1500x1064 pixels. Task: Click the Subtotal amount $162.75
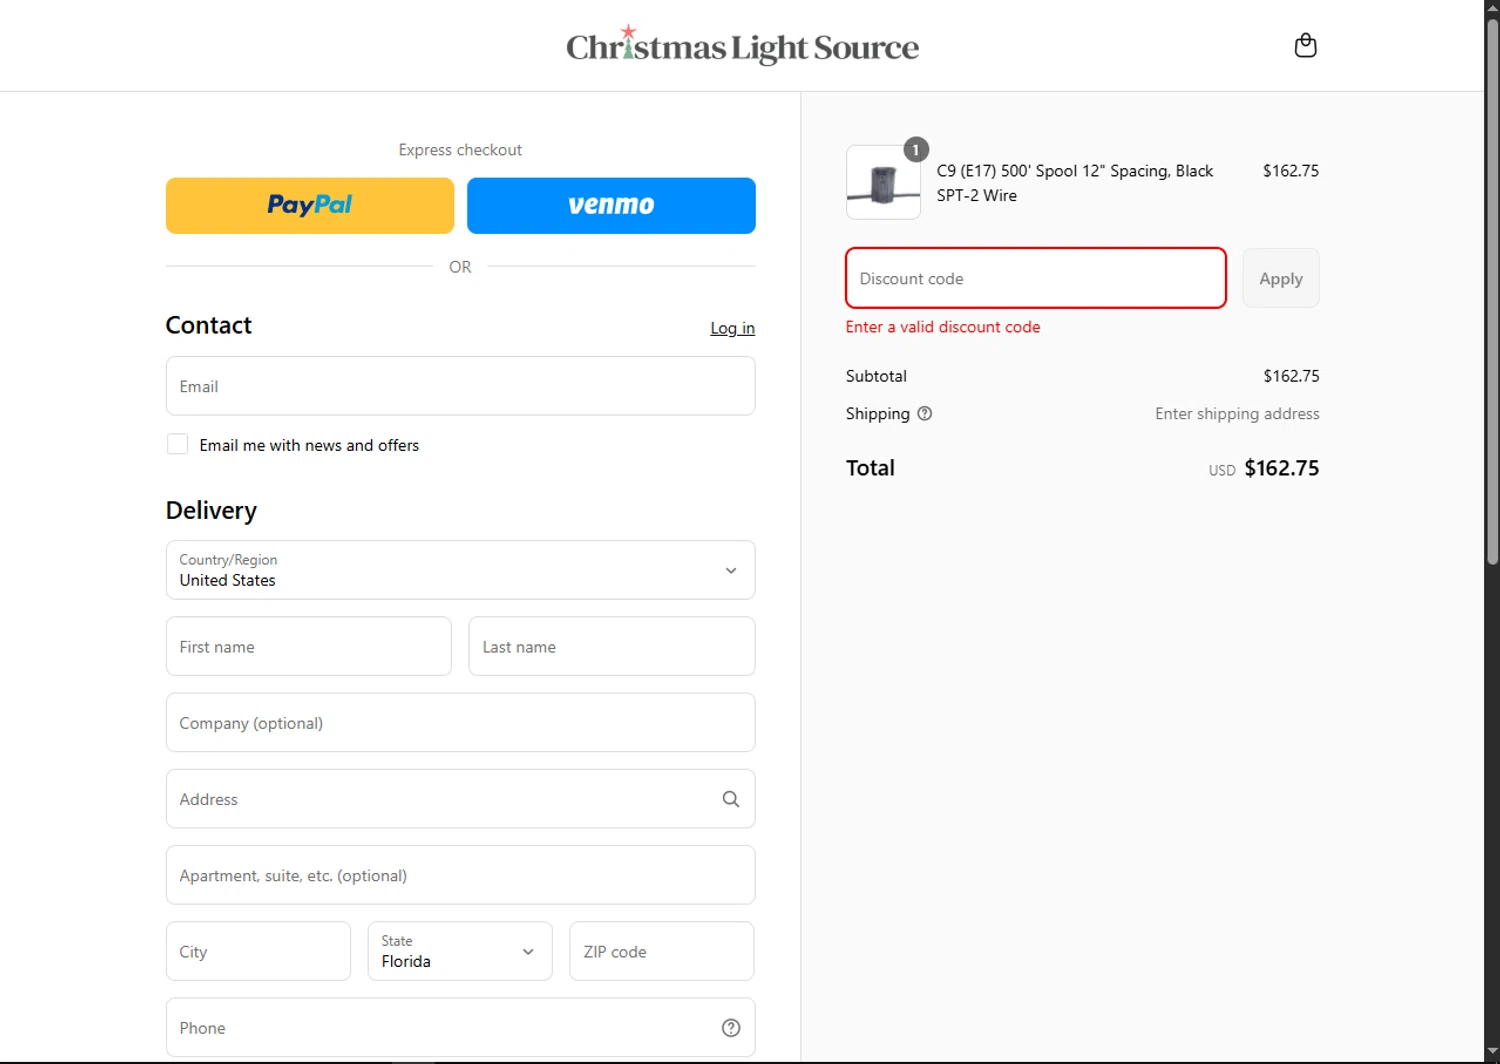[x=1291, y=376]
